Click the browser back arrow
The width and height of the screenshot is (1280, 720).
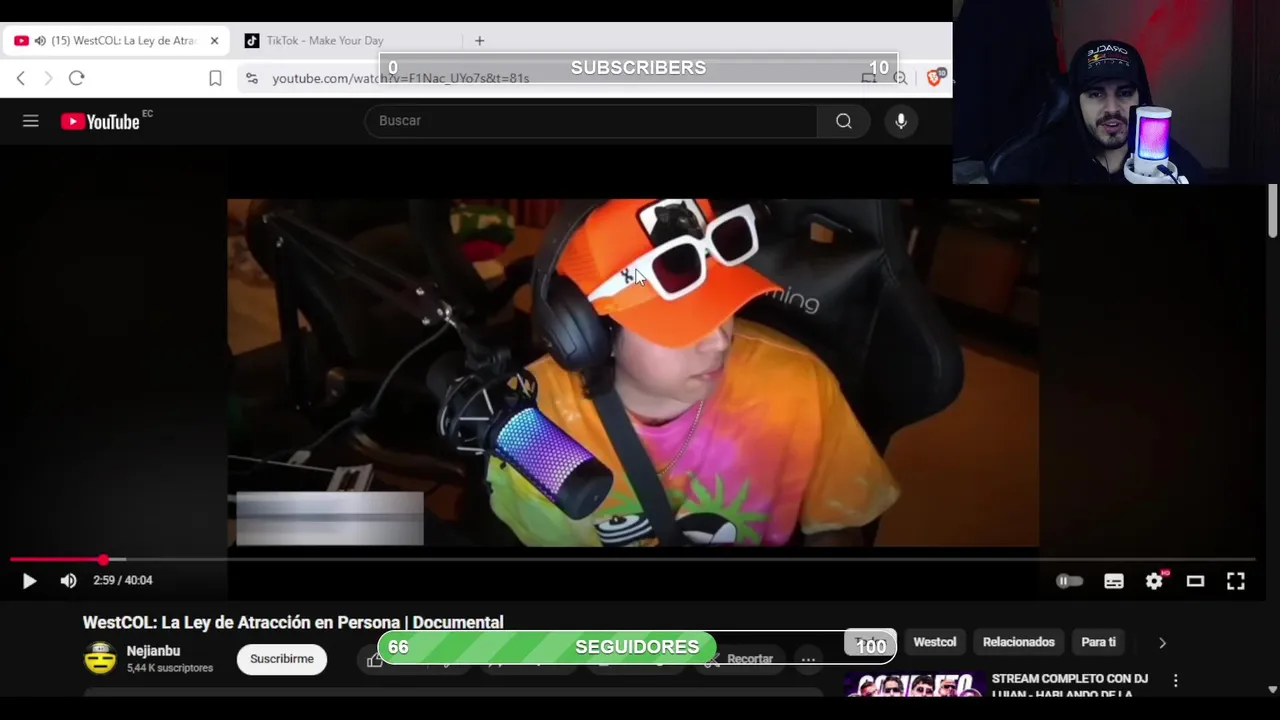21,78
